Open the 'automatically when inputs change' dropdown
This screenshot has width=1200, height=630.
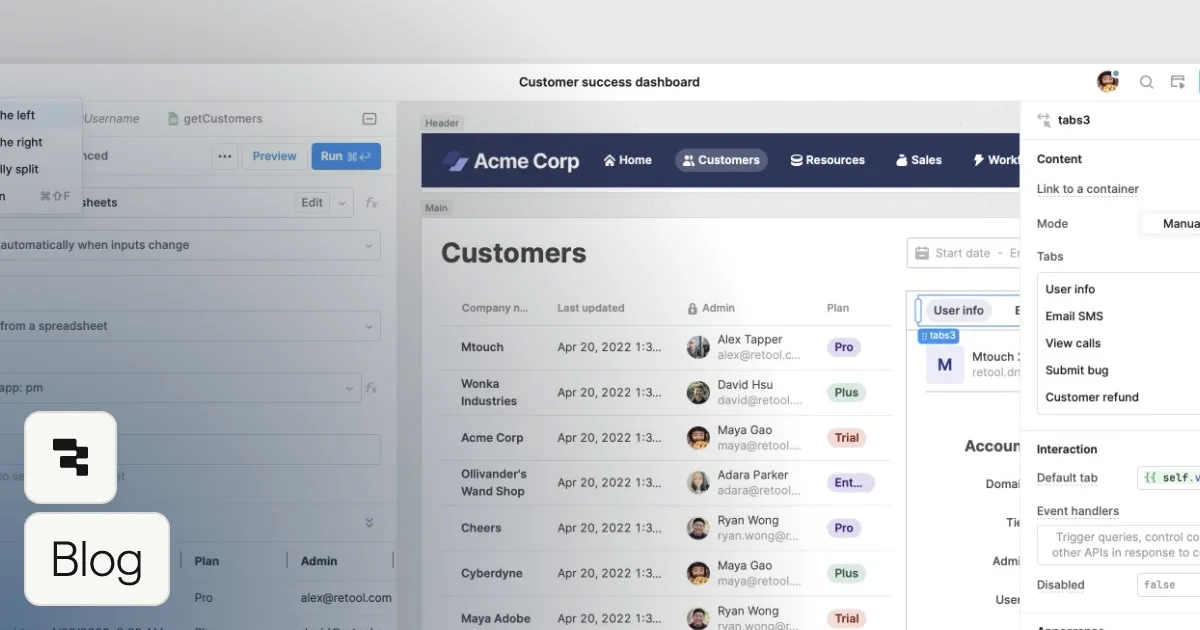[190, 245]
